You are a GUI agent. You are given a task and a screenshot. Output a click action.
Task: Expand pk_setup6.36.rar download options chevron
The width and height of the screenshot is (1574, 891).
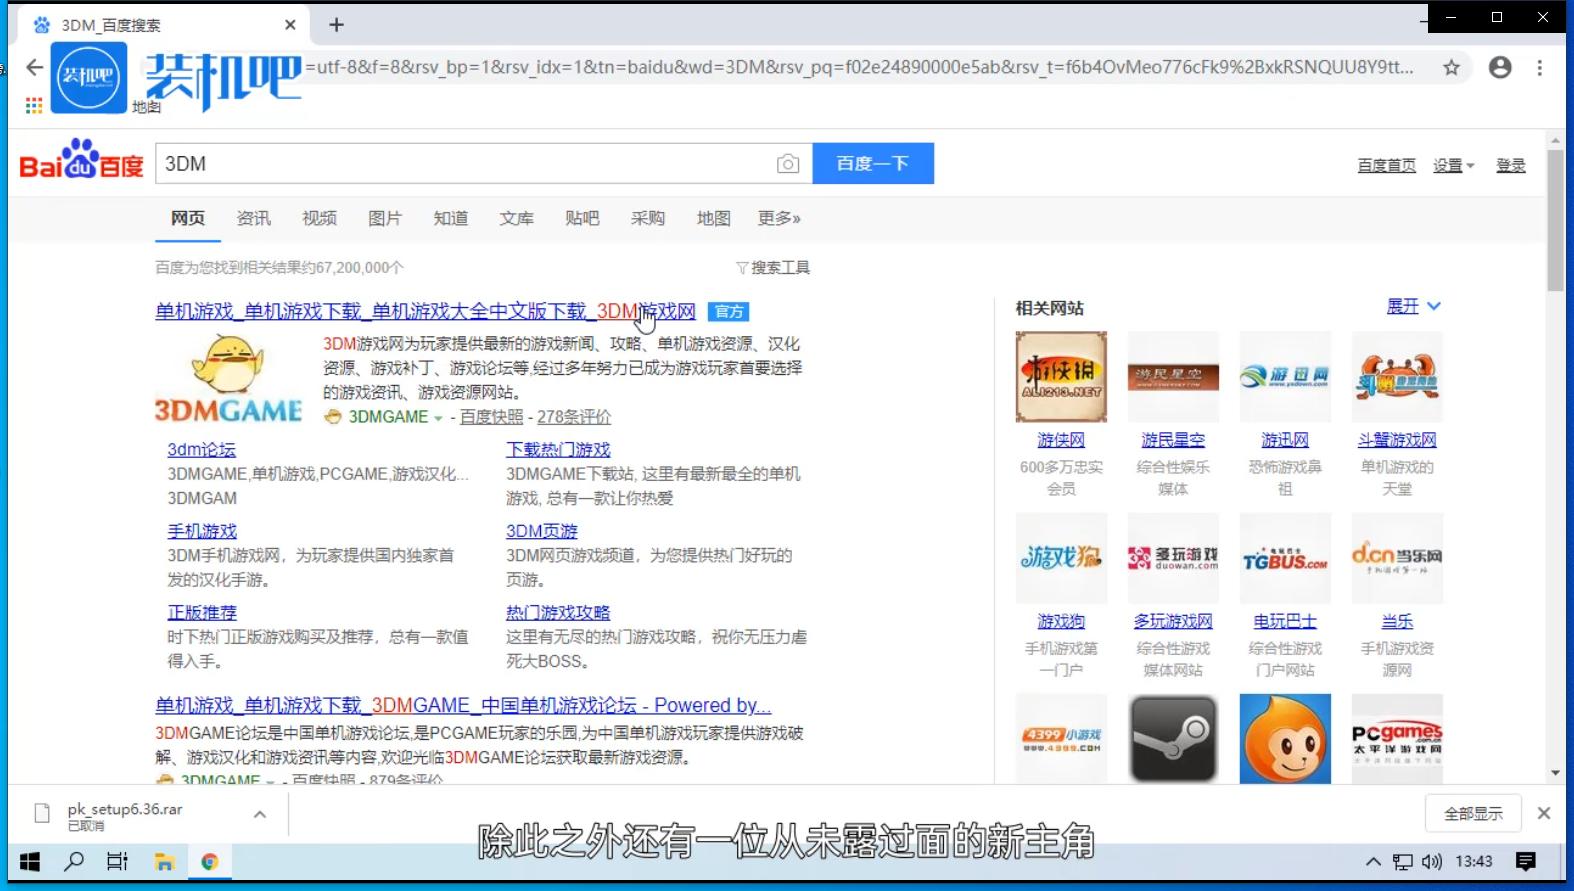click(x=260, y=814)
